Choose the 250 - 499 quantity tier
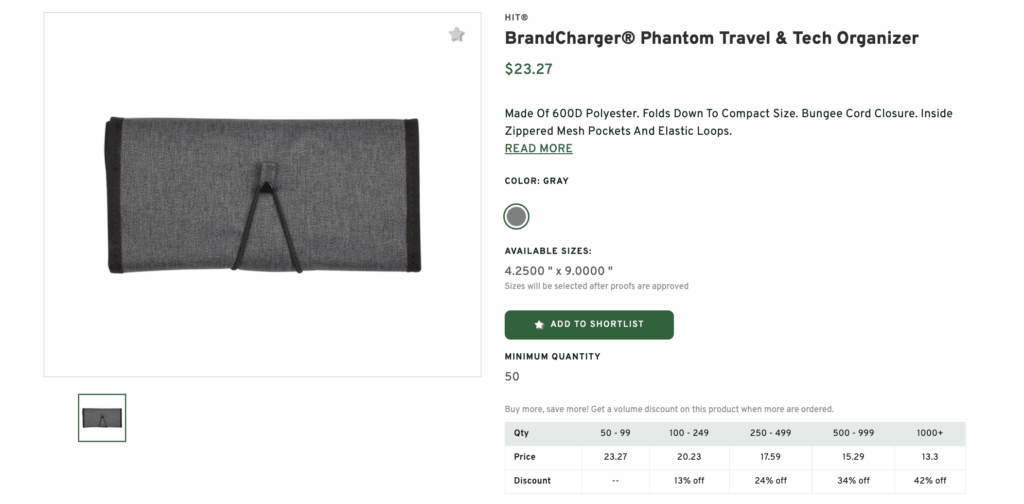This screenshot has width=1024, height=504. pyautogui.click(x=768, y=433)
